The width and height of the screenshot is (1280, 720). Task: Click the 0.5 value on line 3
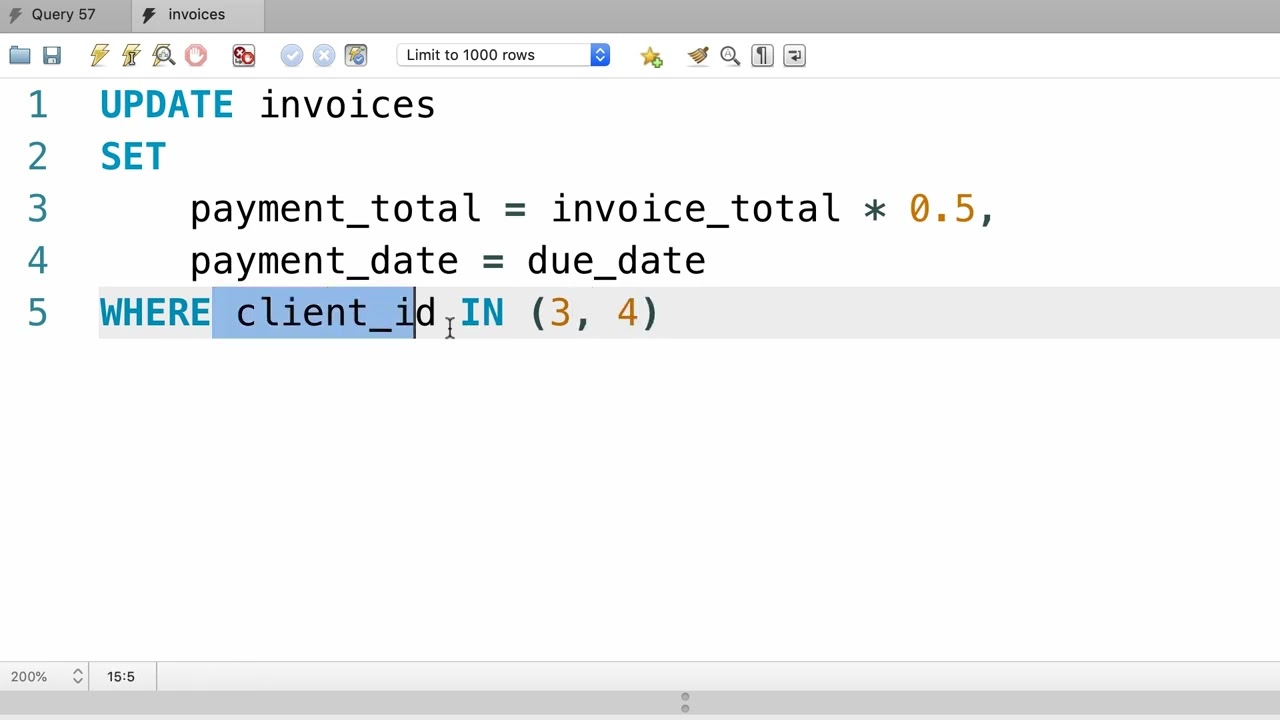pyautogui.click(x=941, y=209)
